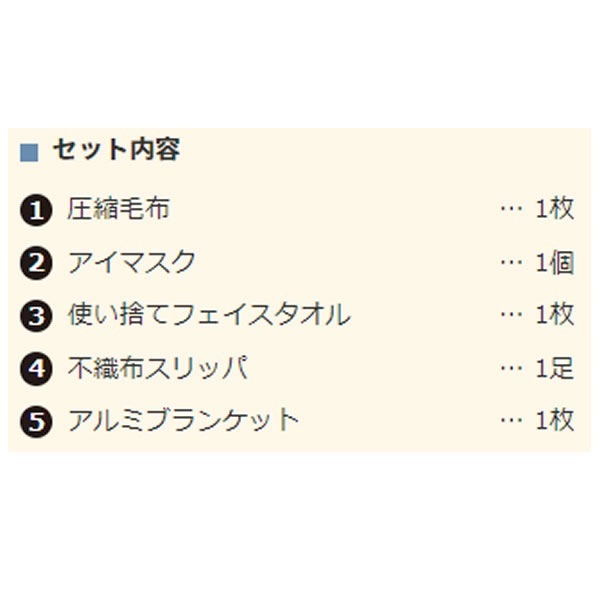Click the blue square beside セット内容
Viewport: 600px width, 600px height.
[x=29, y=153]
